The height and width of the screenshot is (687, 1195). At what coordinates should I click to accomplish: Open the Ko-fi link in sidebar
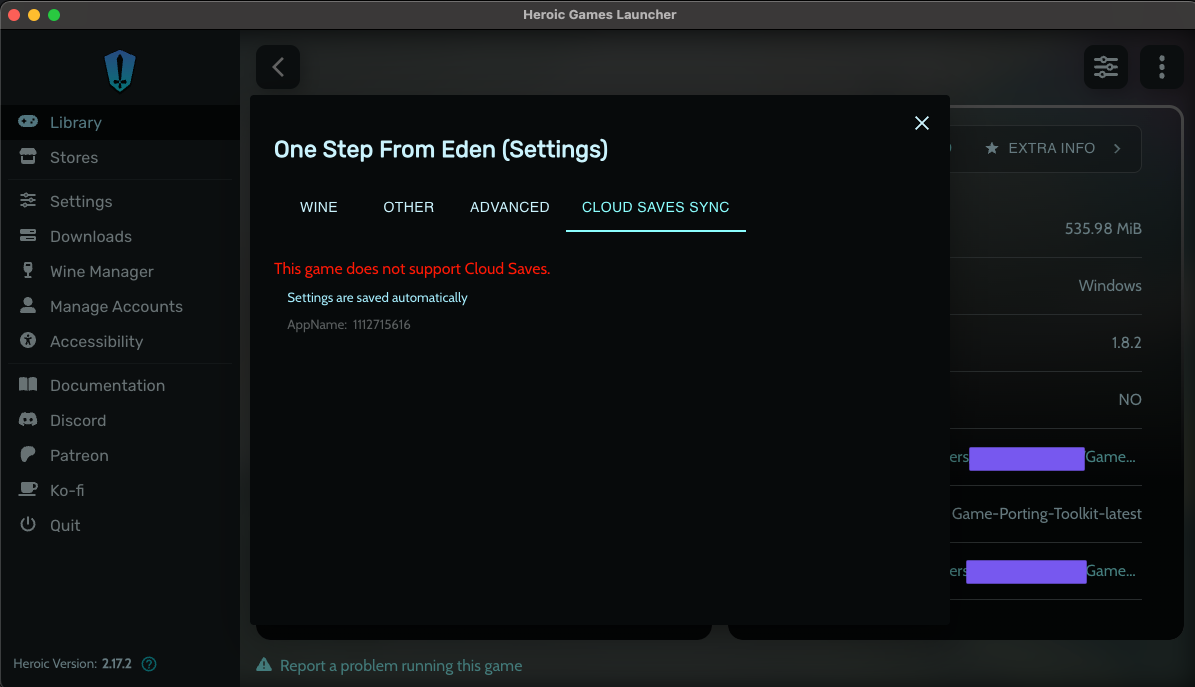(x=120, y=490)
